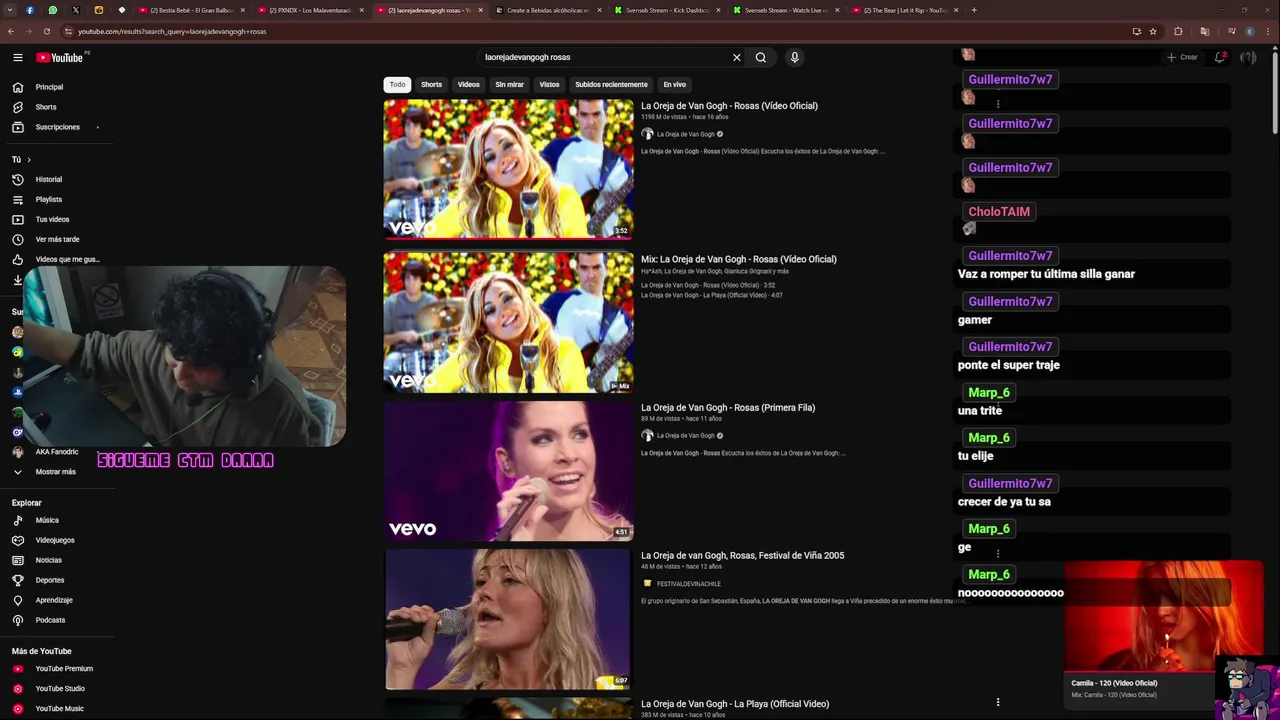This screenshot has height=720, width=1280.
Task: Open the YouTube account avatar menu
Action: [1248, 57]
